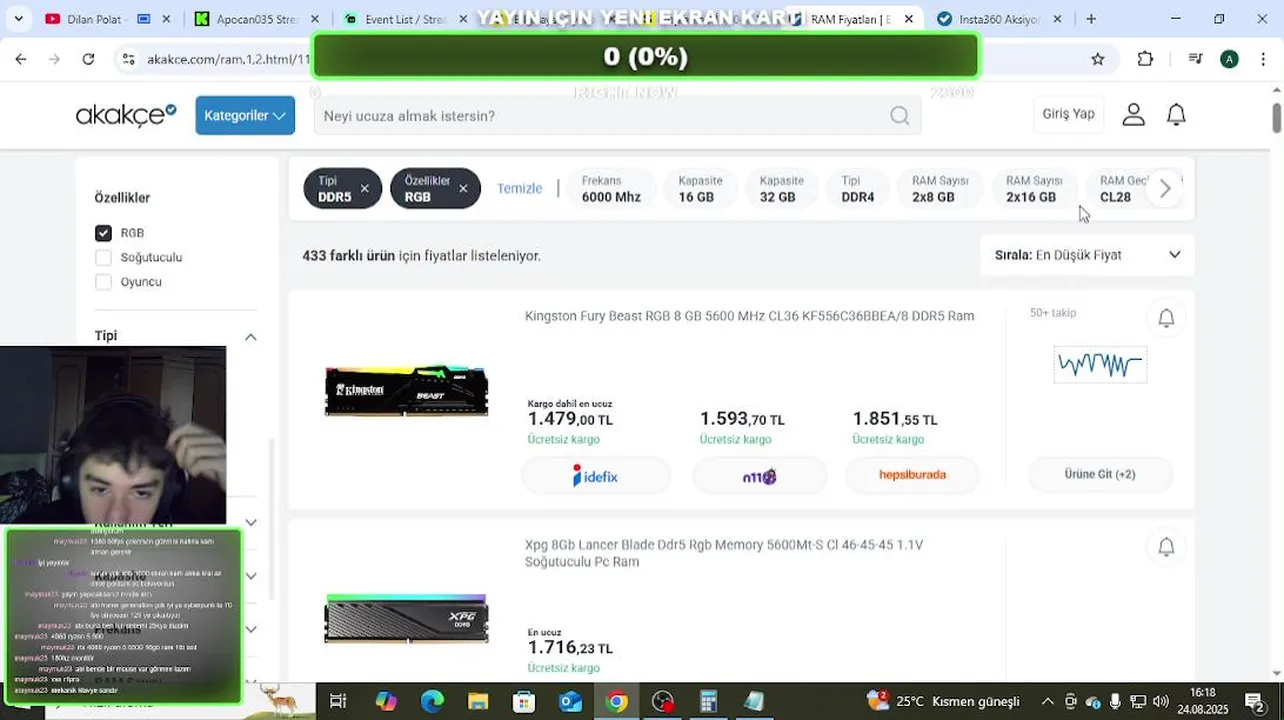Click the search magnifier icon
Viewport: 1284px width, 720px height.
pos(900,116)
